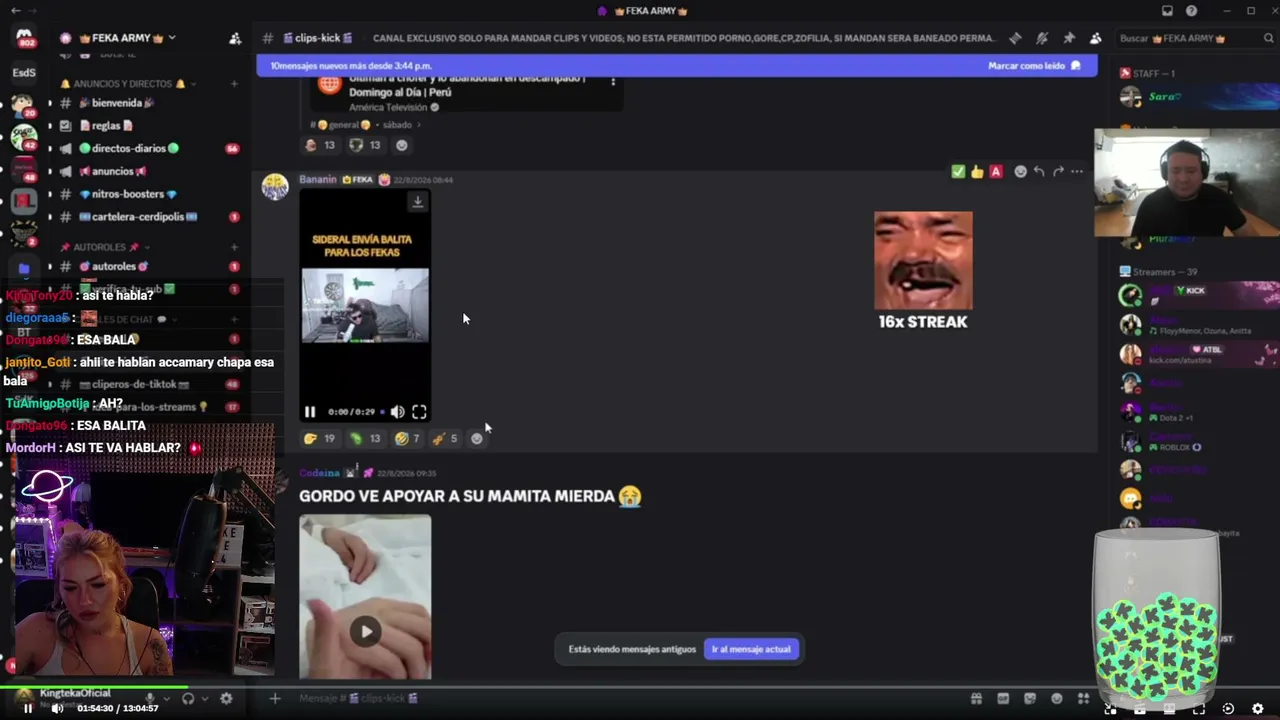Toggle the 7 count reaction

[407, 438]
